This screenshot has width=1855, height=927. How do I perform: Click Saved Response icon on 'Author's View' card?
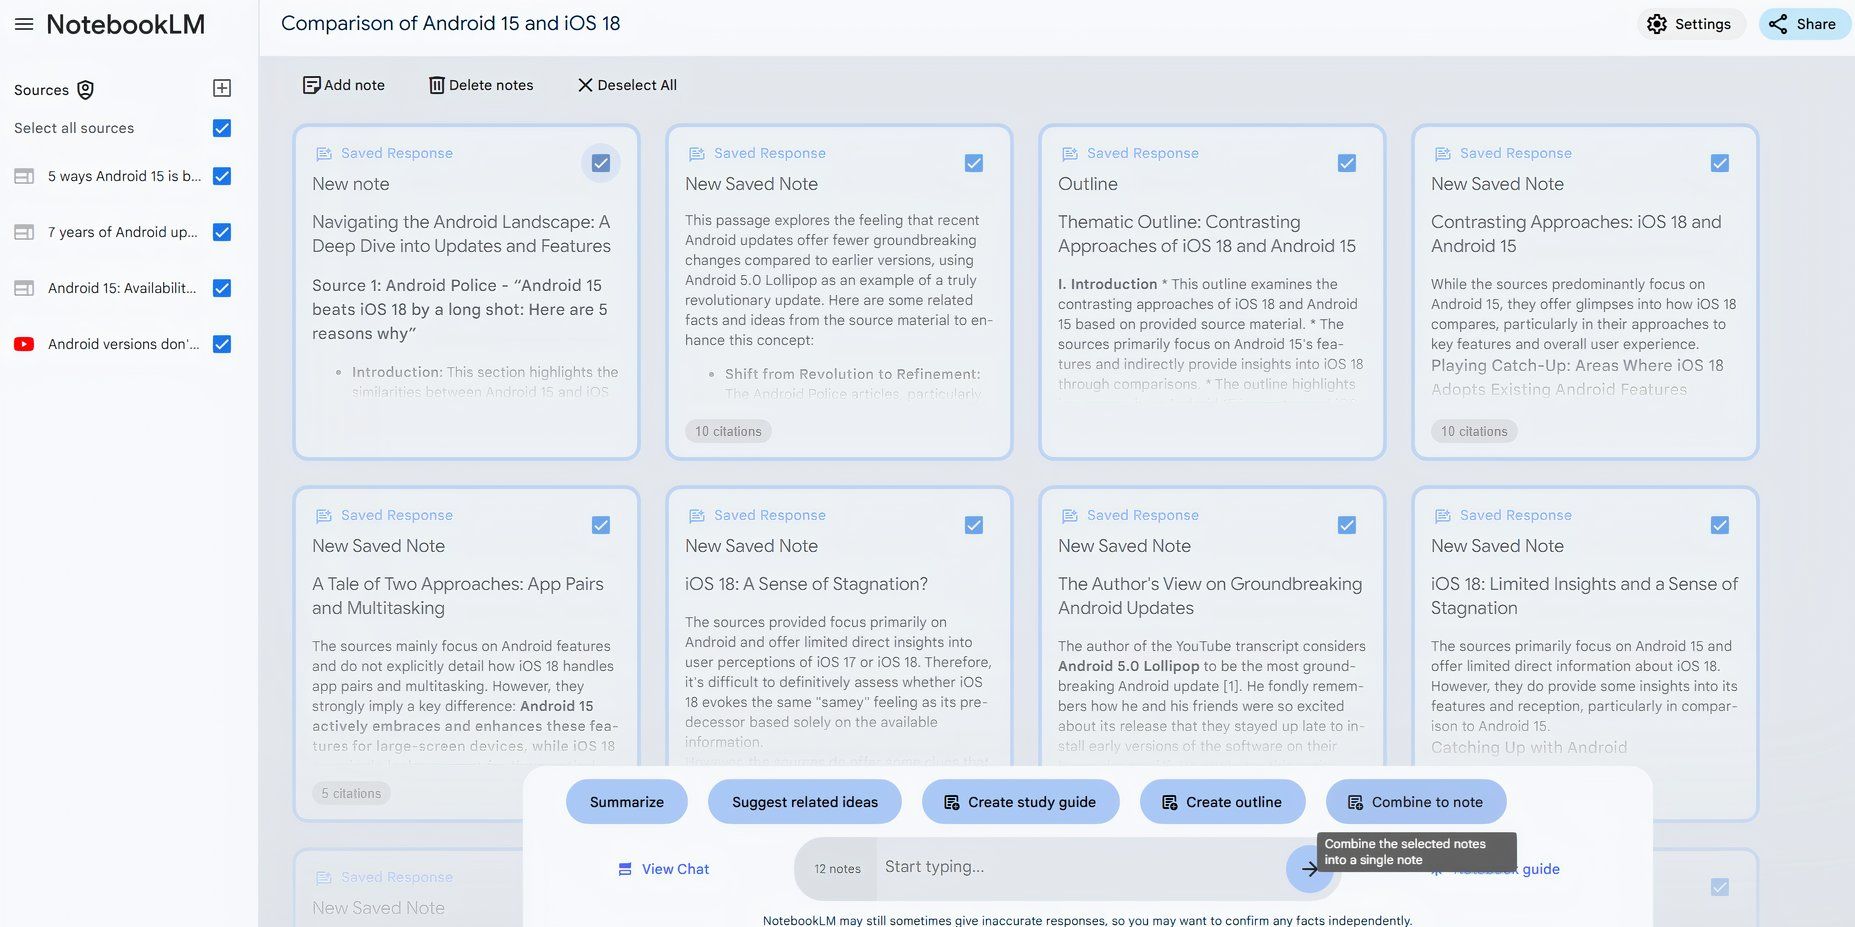(x=1070, y=516)
